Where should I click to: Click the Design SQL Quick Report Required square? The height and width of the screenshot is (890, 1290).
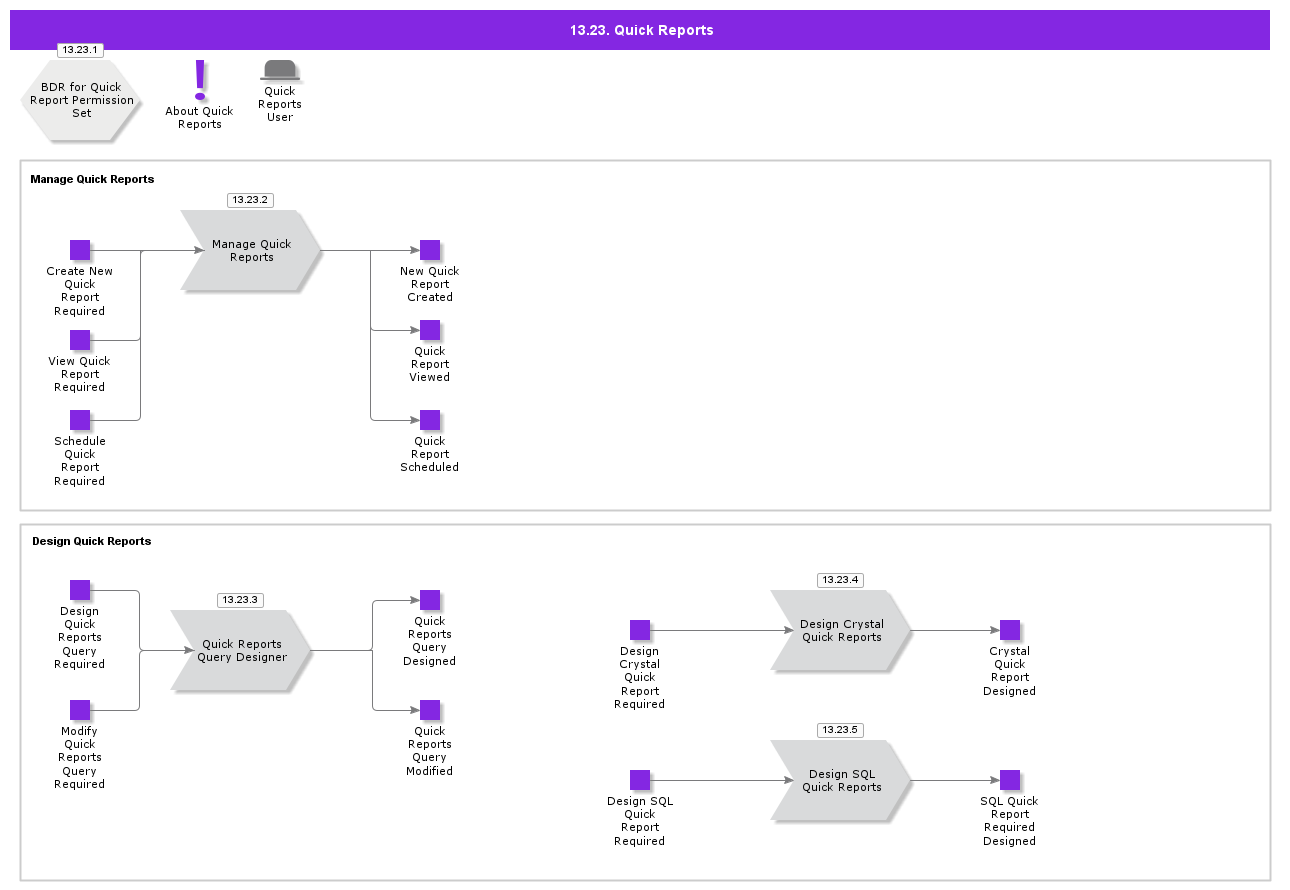pos(640,780)
